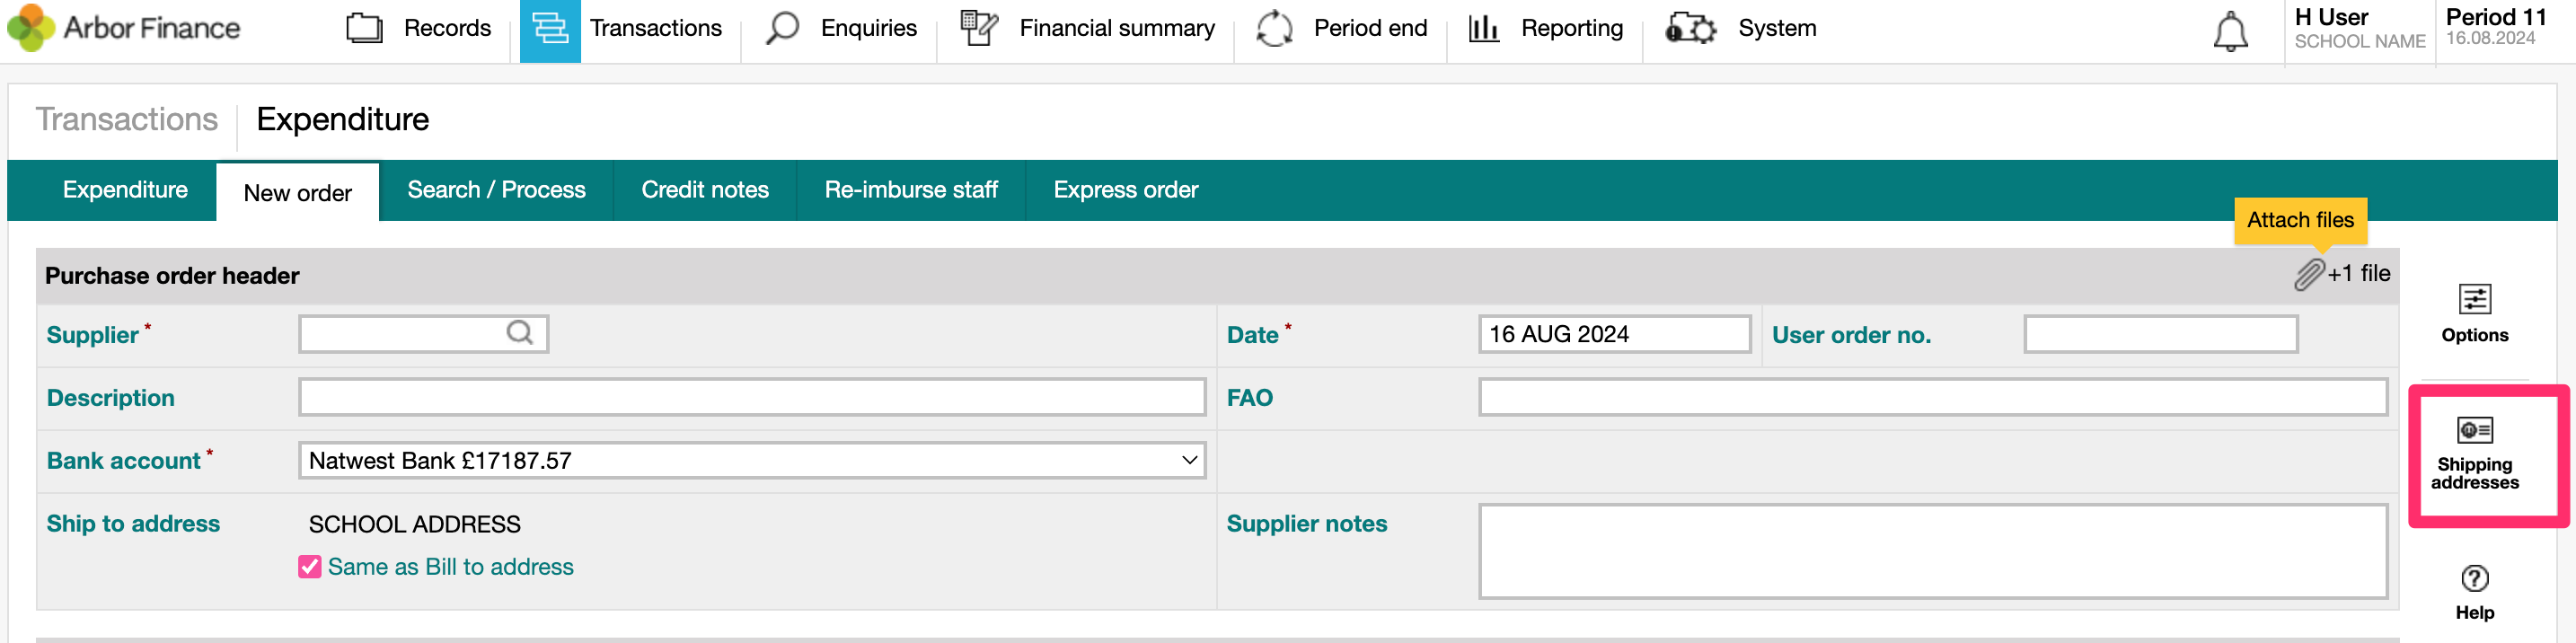The height and width of the screenshot is (643, 2576).
Task: Open the Search / Process tab
Action: tap(496, 190)
